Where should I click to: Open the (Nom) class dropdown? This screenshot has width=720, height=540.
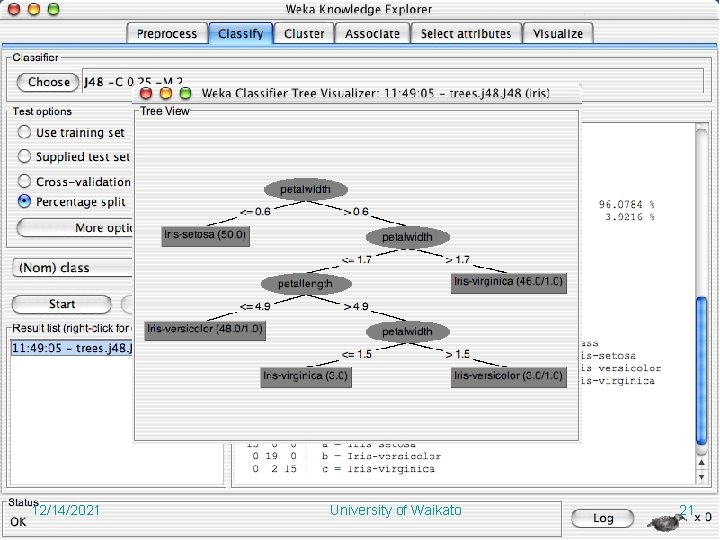[73, 268]
